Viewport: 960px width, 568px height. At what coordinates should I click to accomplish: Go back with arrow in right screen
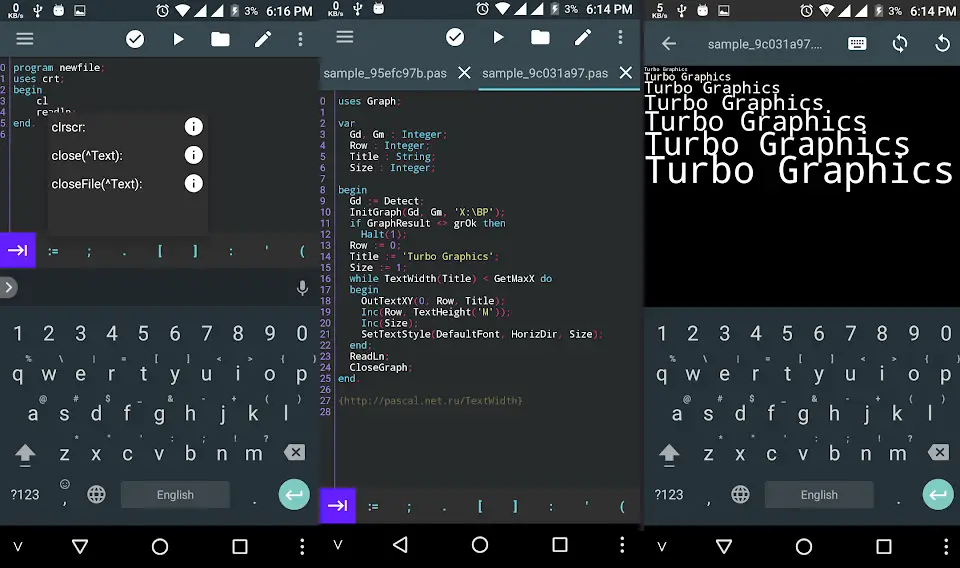[x=669, y=43]
